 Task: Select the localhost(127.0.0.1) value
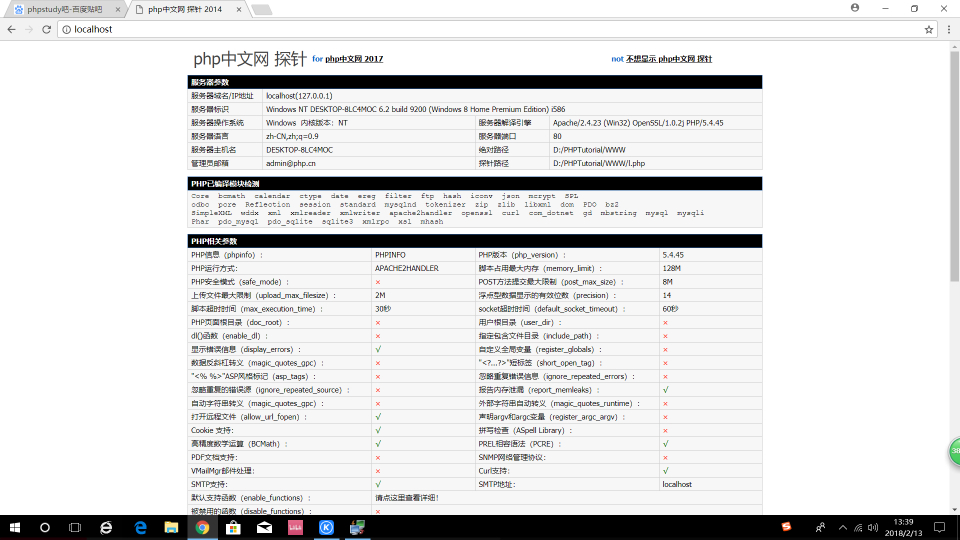click(299, 96)
